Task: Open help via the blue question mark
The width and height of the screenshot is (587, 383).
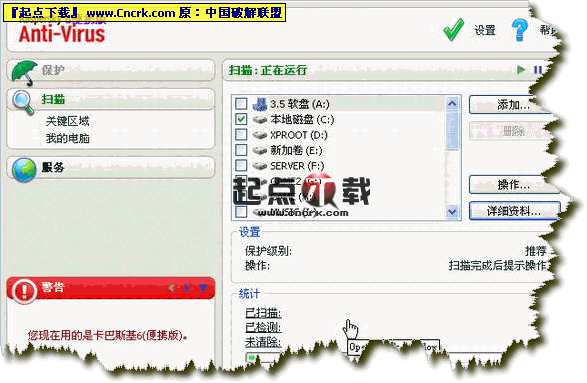Action: click(x=519, y=30)
